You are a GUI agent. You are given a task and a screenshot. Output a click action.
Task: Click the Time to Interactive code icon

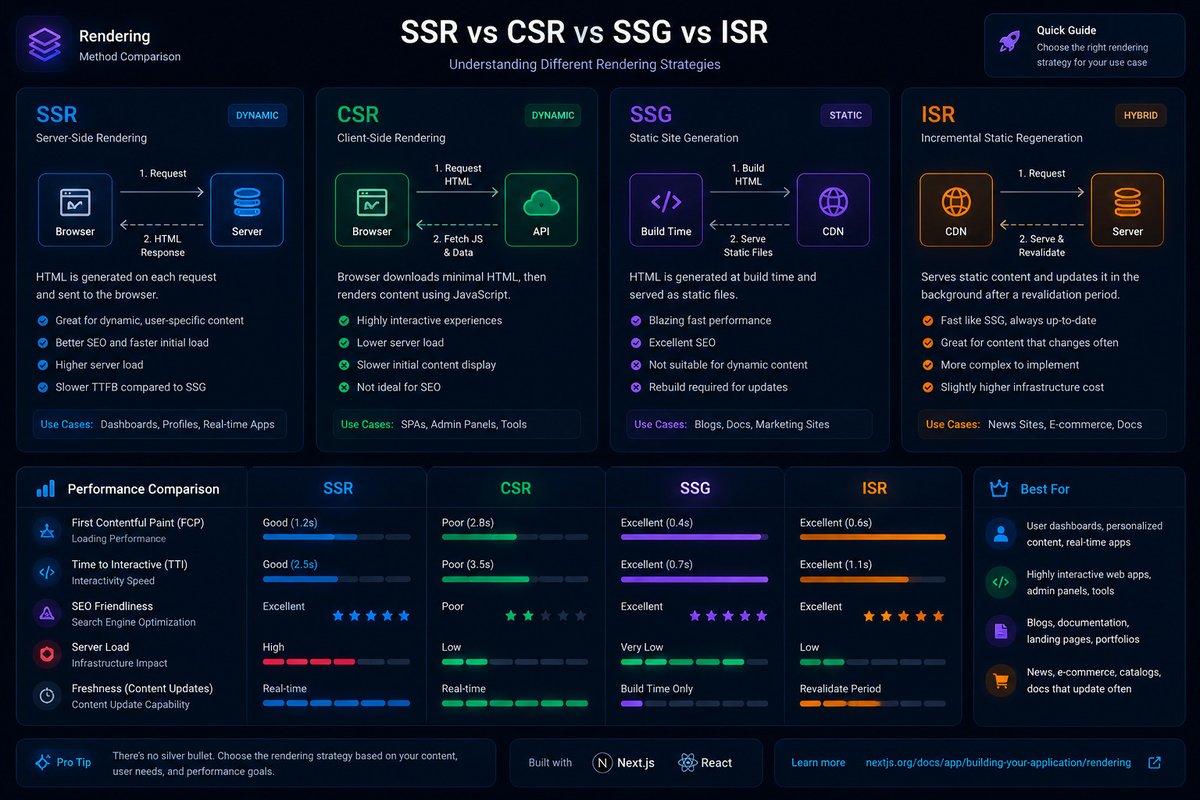[47, 572]
